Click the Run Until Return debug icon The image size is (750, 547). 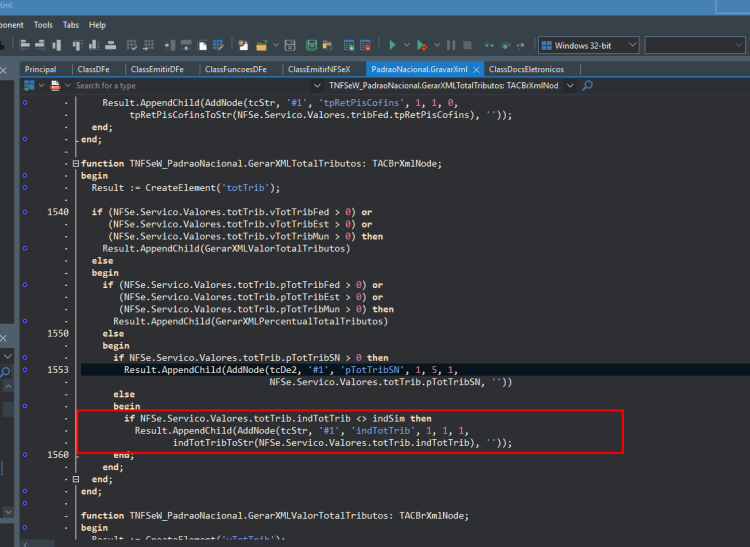[521, 45]
